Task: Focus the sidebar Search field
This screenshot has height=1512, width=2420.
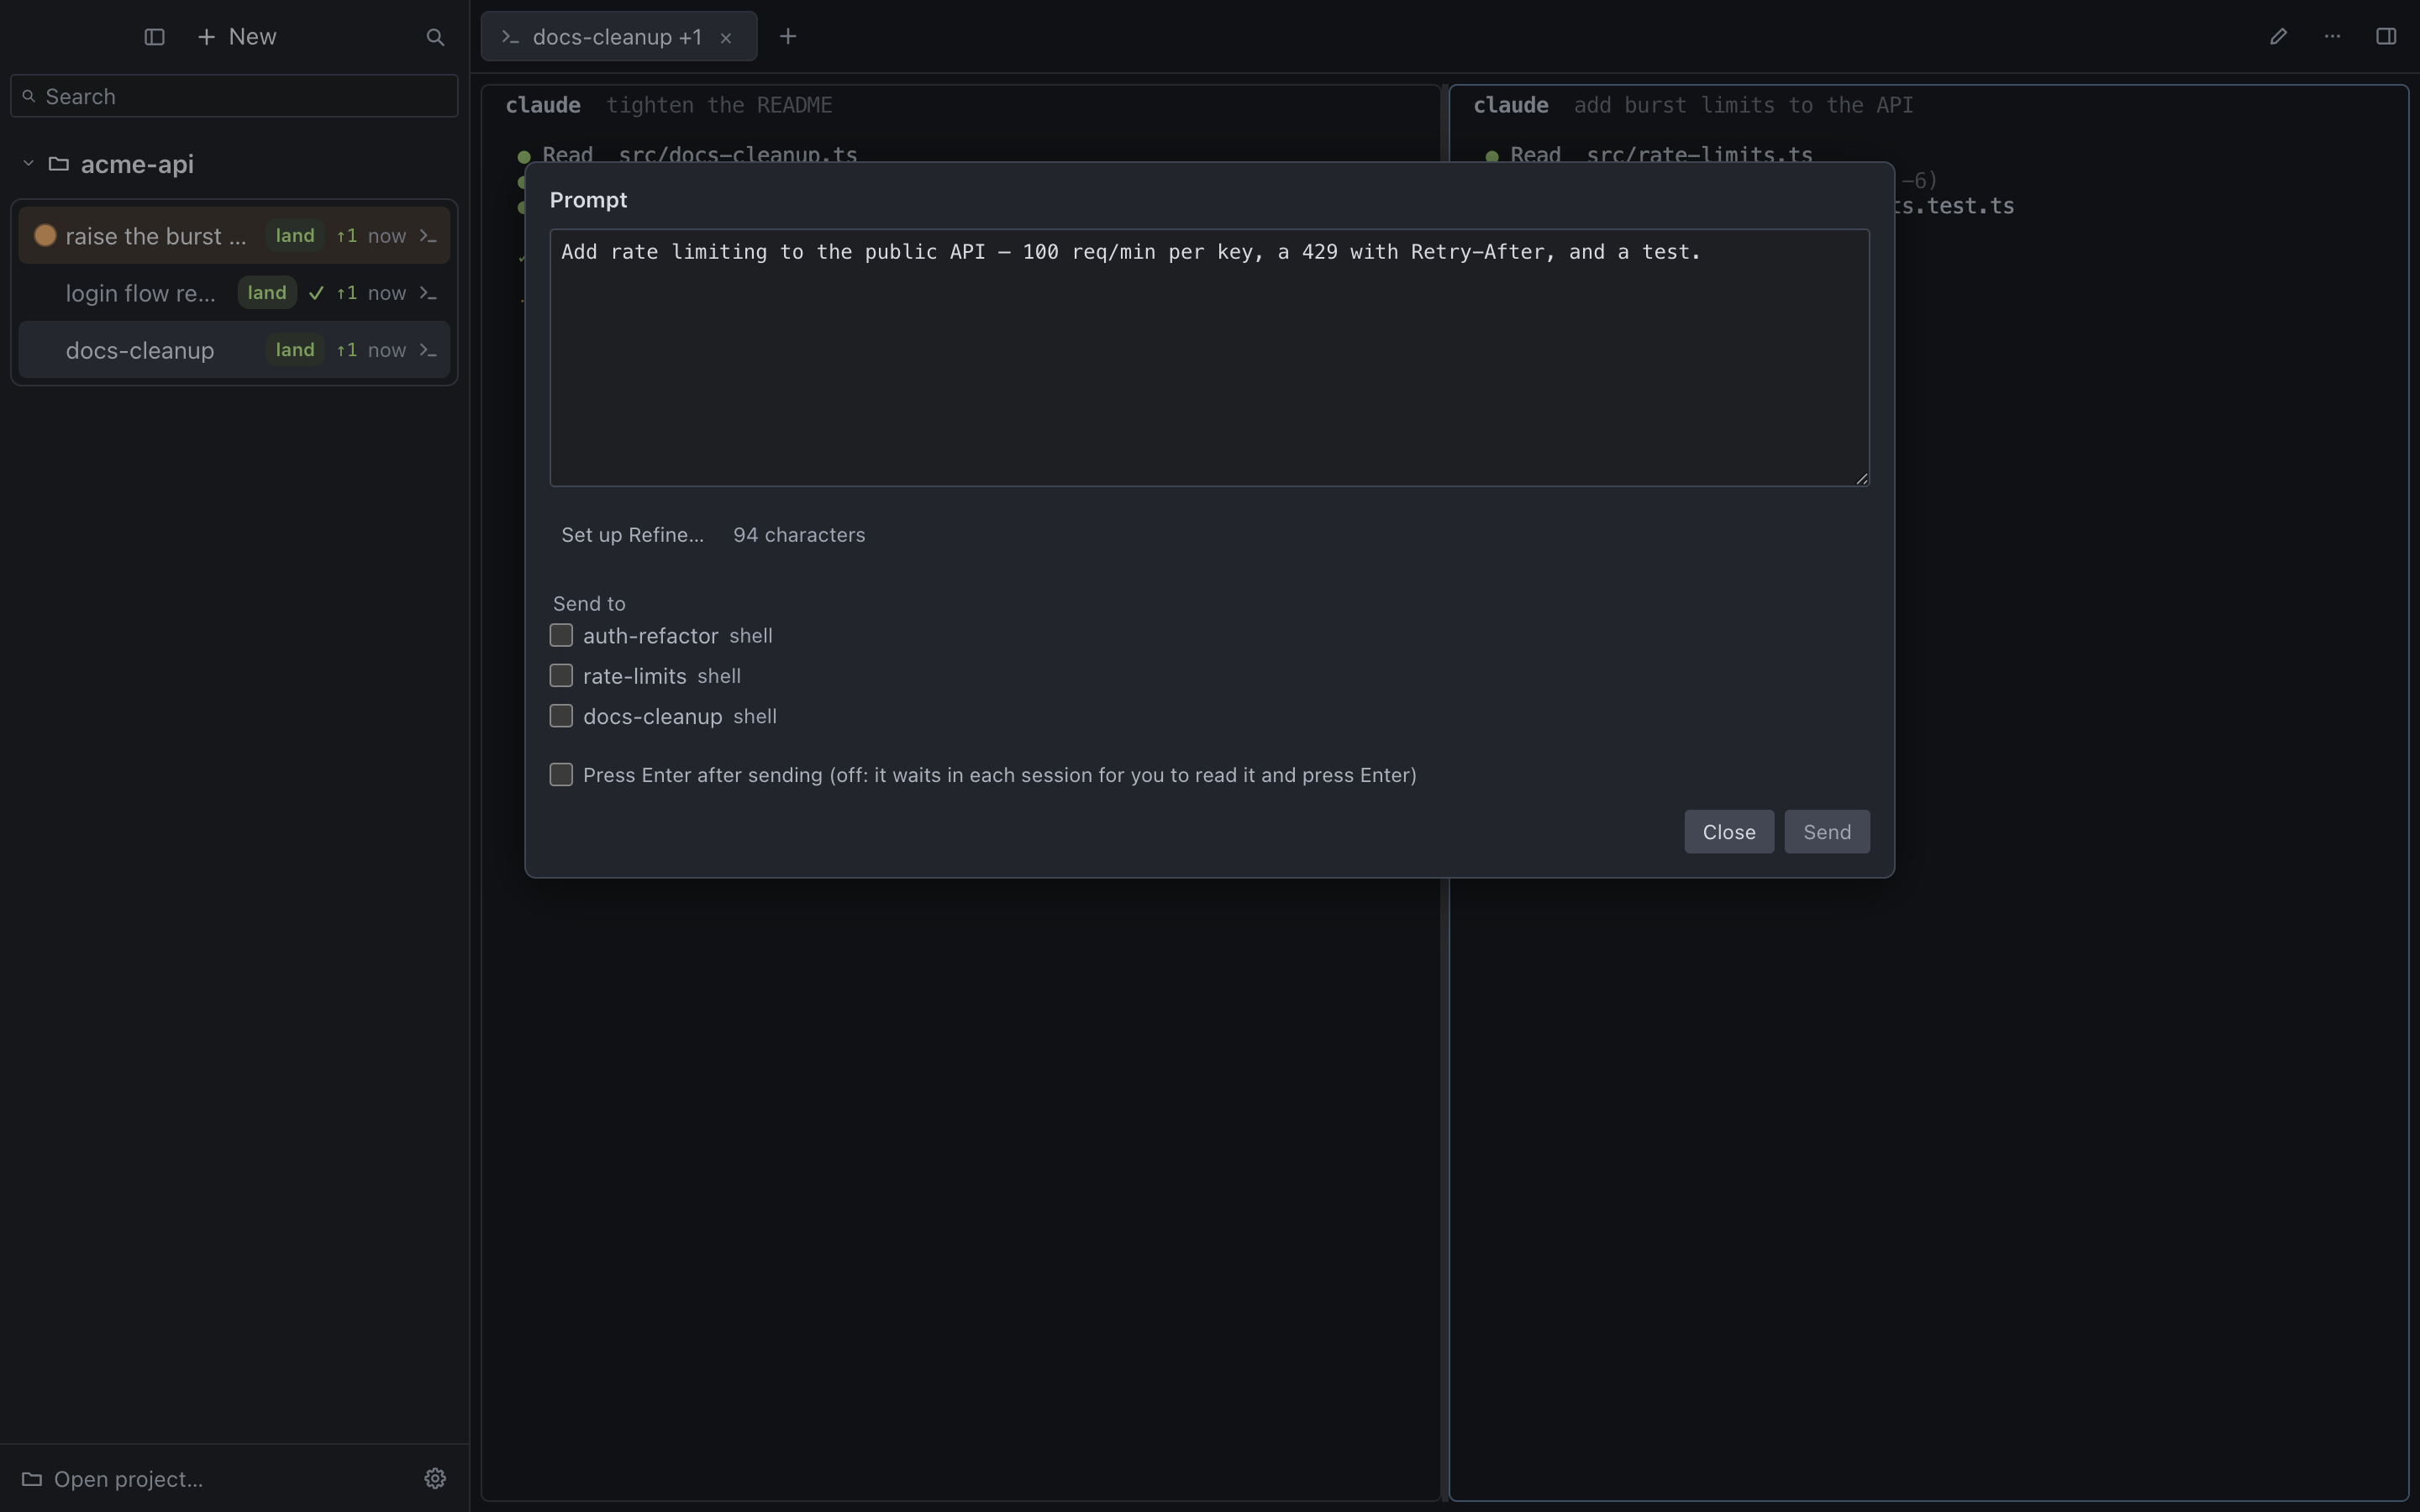Action: click(x=234, y=96)
